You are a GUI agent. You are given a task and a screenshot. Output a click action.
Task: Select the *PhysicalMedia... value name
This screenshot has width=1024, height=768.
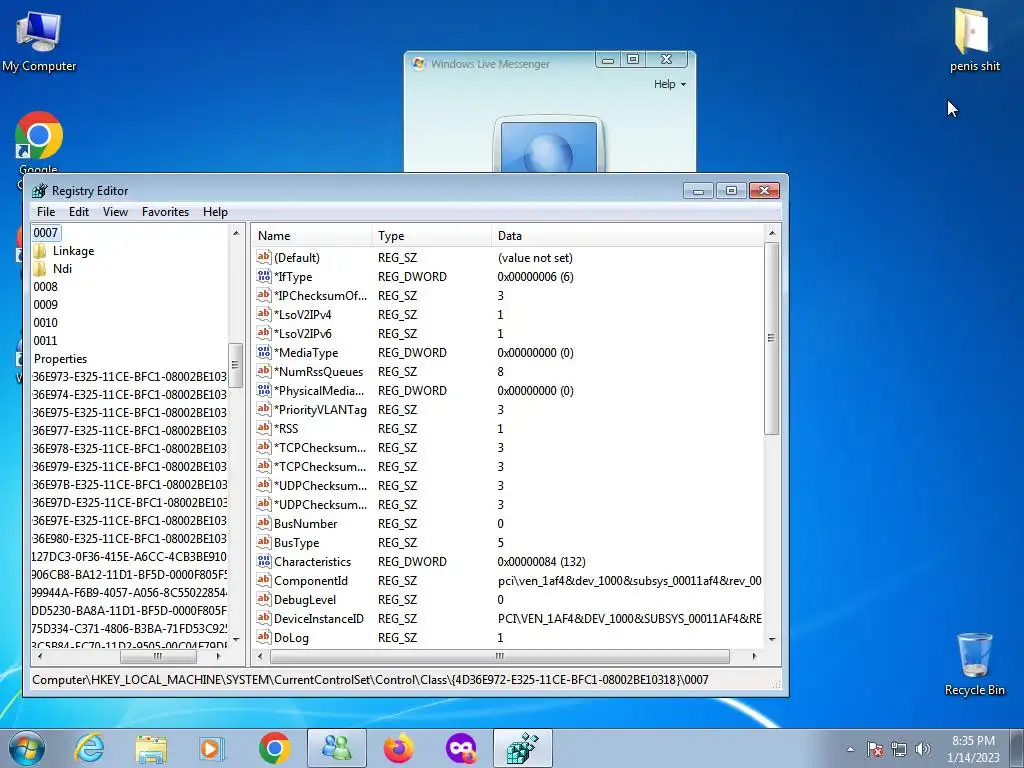pos(319,391)
